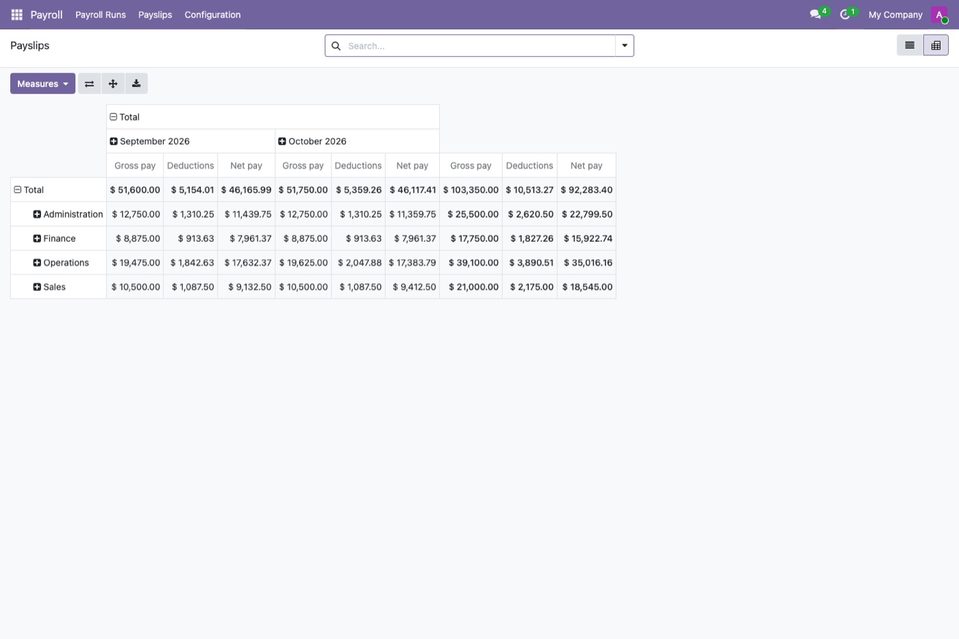
Task: Click Operations cell $ 19,475.00
Action: (135, 263)
